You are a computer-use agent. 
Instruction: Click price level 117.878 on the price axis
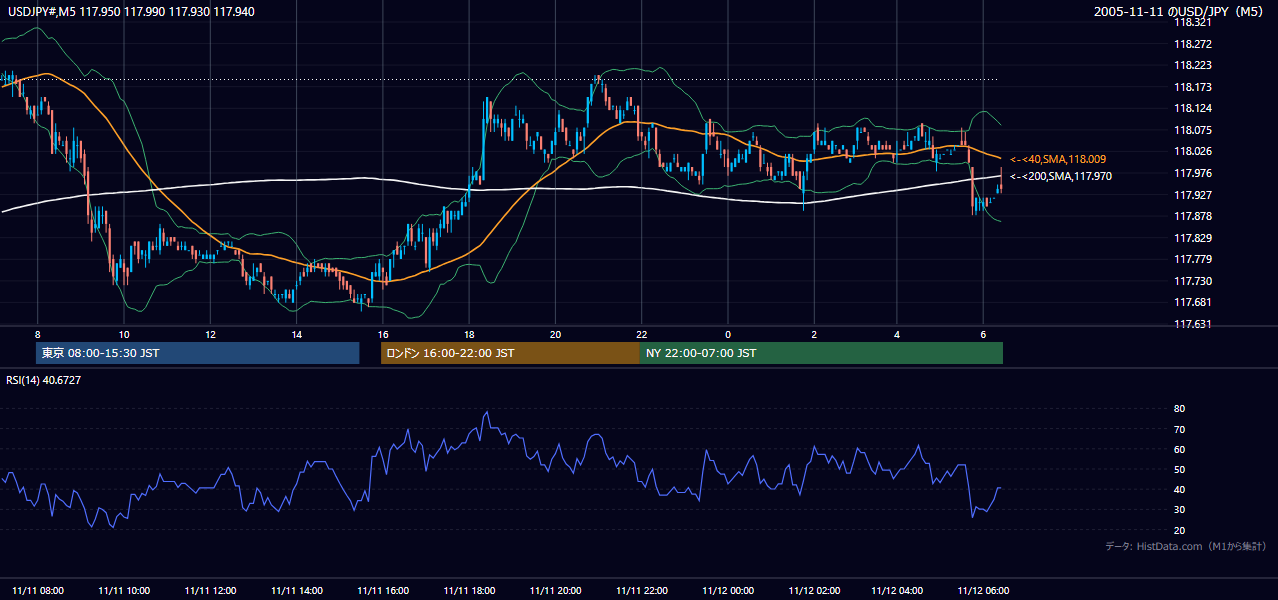coord(1192,216)
